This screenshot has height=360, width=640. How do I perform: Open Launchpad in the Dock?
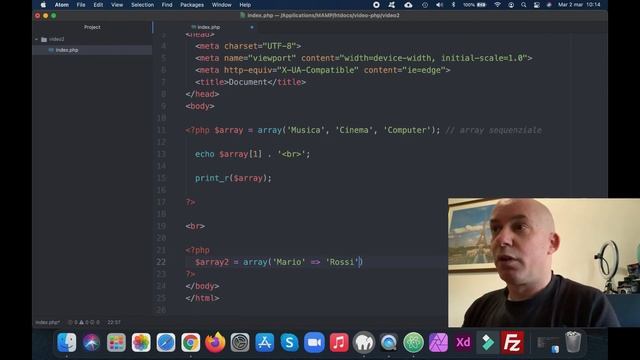coord(116,342)
